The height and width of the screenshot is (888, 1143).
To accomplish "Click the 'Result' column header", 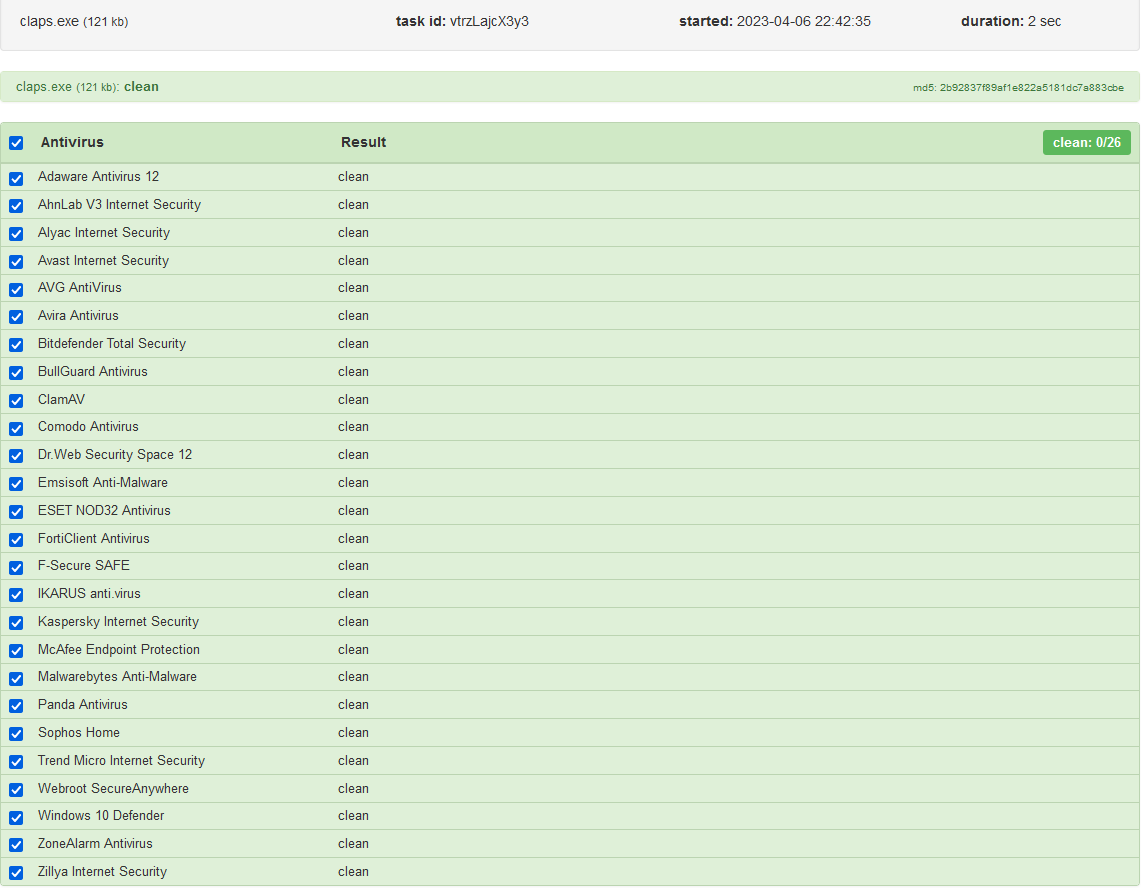I will pos(364,142).
